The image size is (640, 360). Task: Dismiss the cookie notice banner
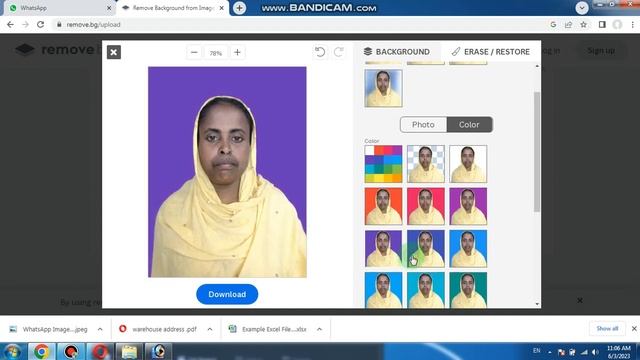point(580,300)
